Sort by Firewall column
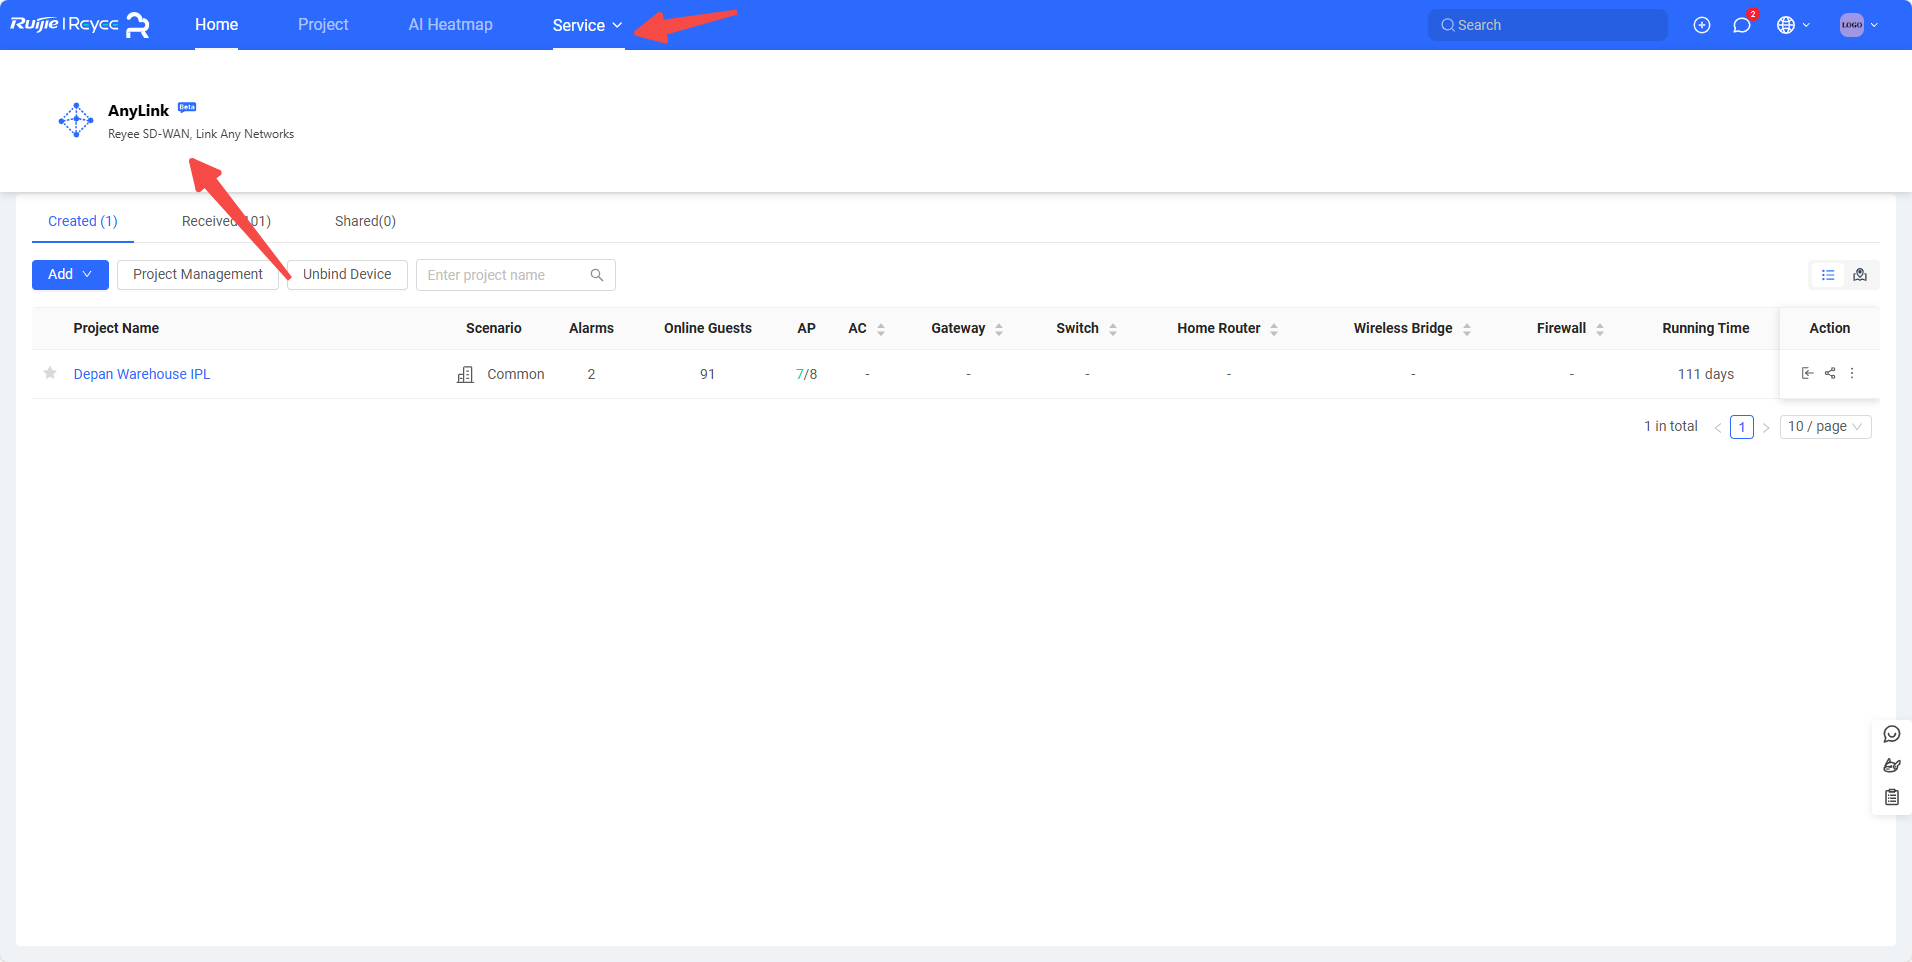The image size is (1912, 962). tap(1600, 329)
